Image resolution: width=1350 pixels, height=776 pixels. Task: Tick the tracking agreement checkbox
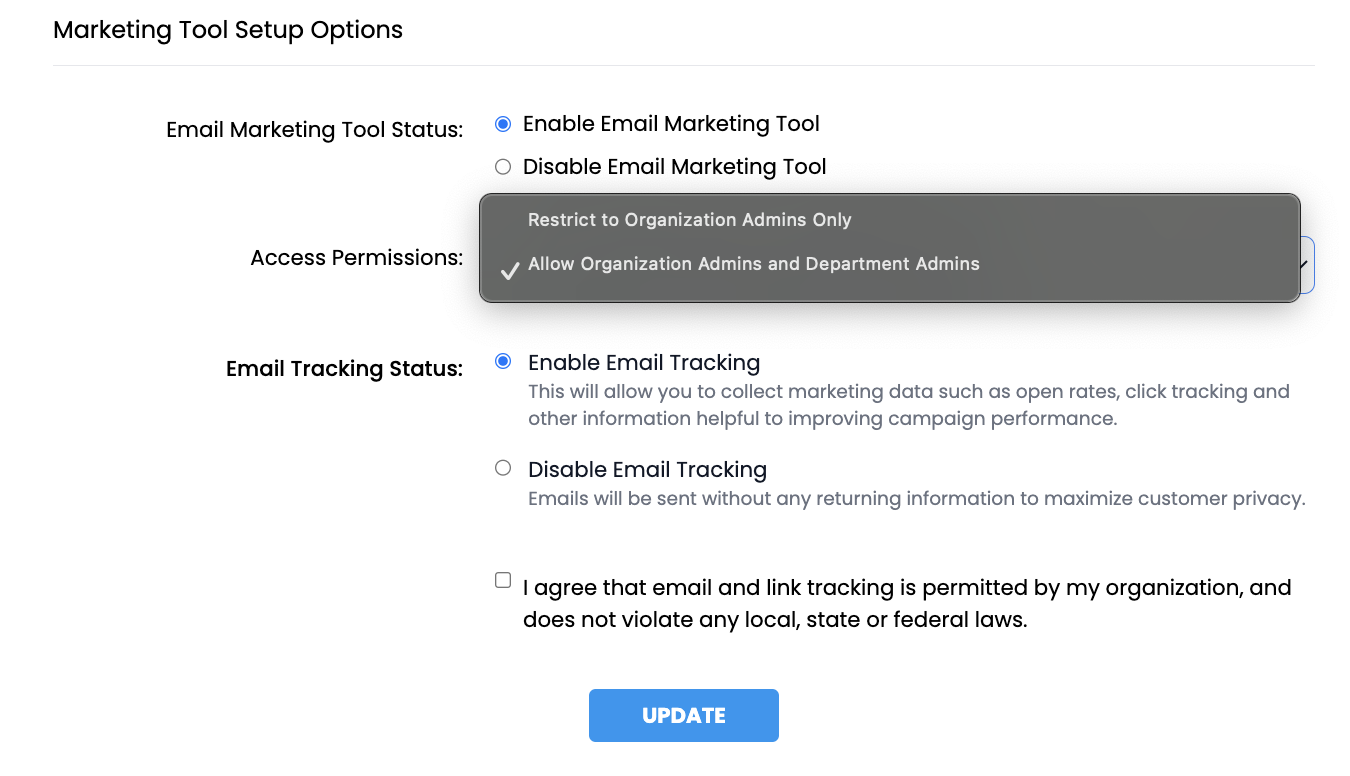(503, 580)
